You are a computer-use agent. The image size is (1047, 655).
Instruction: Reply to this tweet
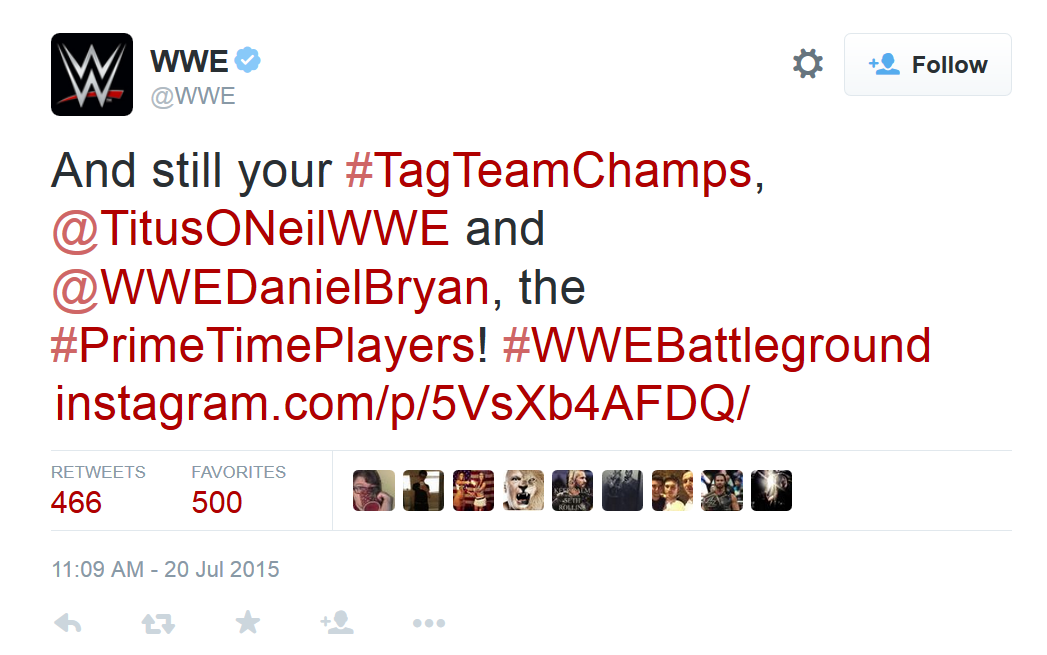tap(67, 623)
